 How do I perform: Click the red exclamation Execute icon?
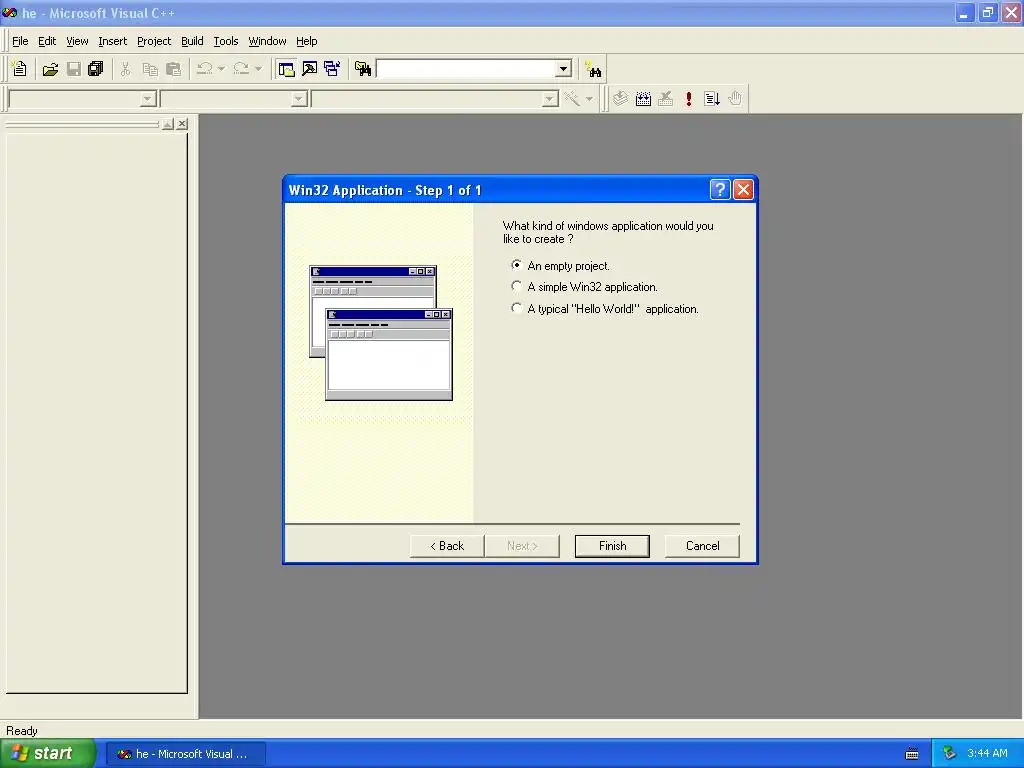688,99
